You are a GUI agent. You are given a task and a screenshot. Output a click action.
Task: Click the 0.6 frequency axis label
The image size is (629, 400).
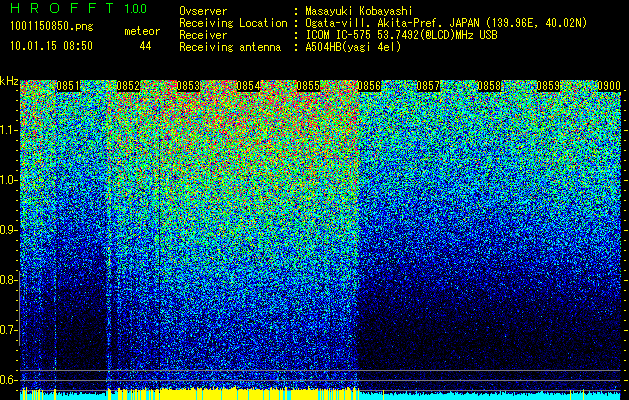point(9,380)
